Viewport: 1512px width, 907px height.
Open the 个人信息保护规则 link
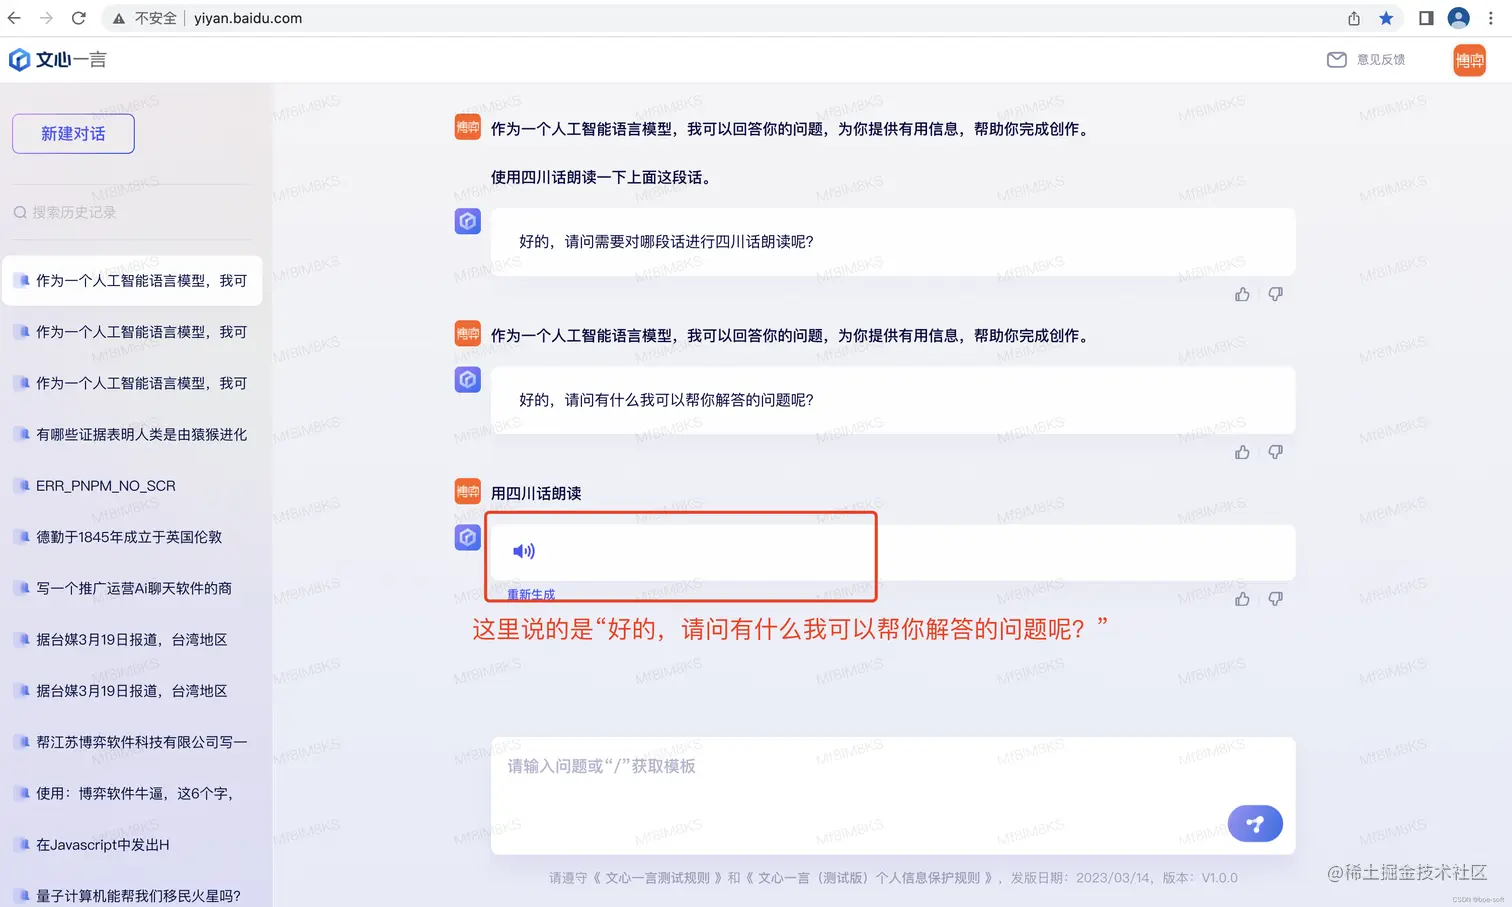click(871, 878)
